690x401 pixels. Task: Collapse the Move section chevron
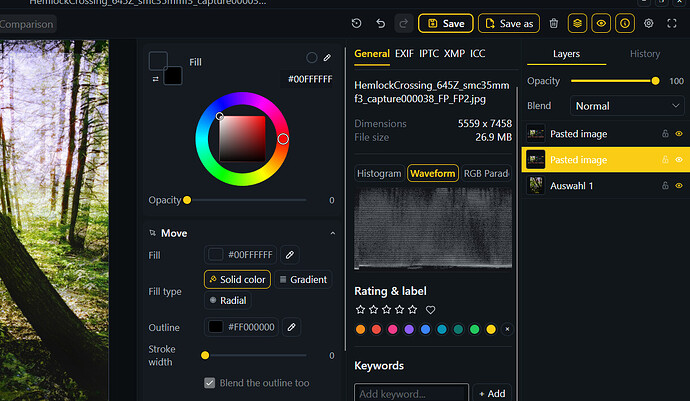pos(333,233)
